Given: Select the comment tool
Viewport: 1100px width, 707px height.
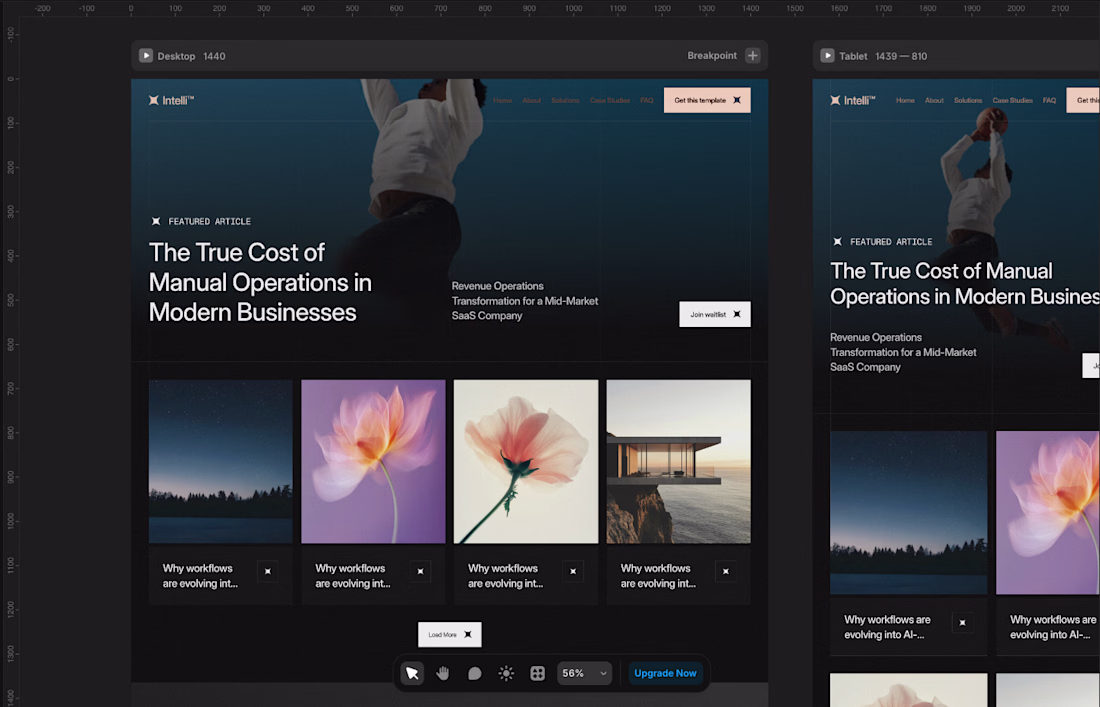Looking at the screenshot, I should pos(474,673).
